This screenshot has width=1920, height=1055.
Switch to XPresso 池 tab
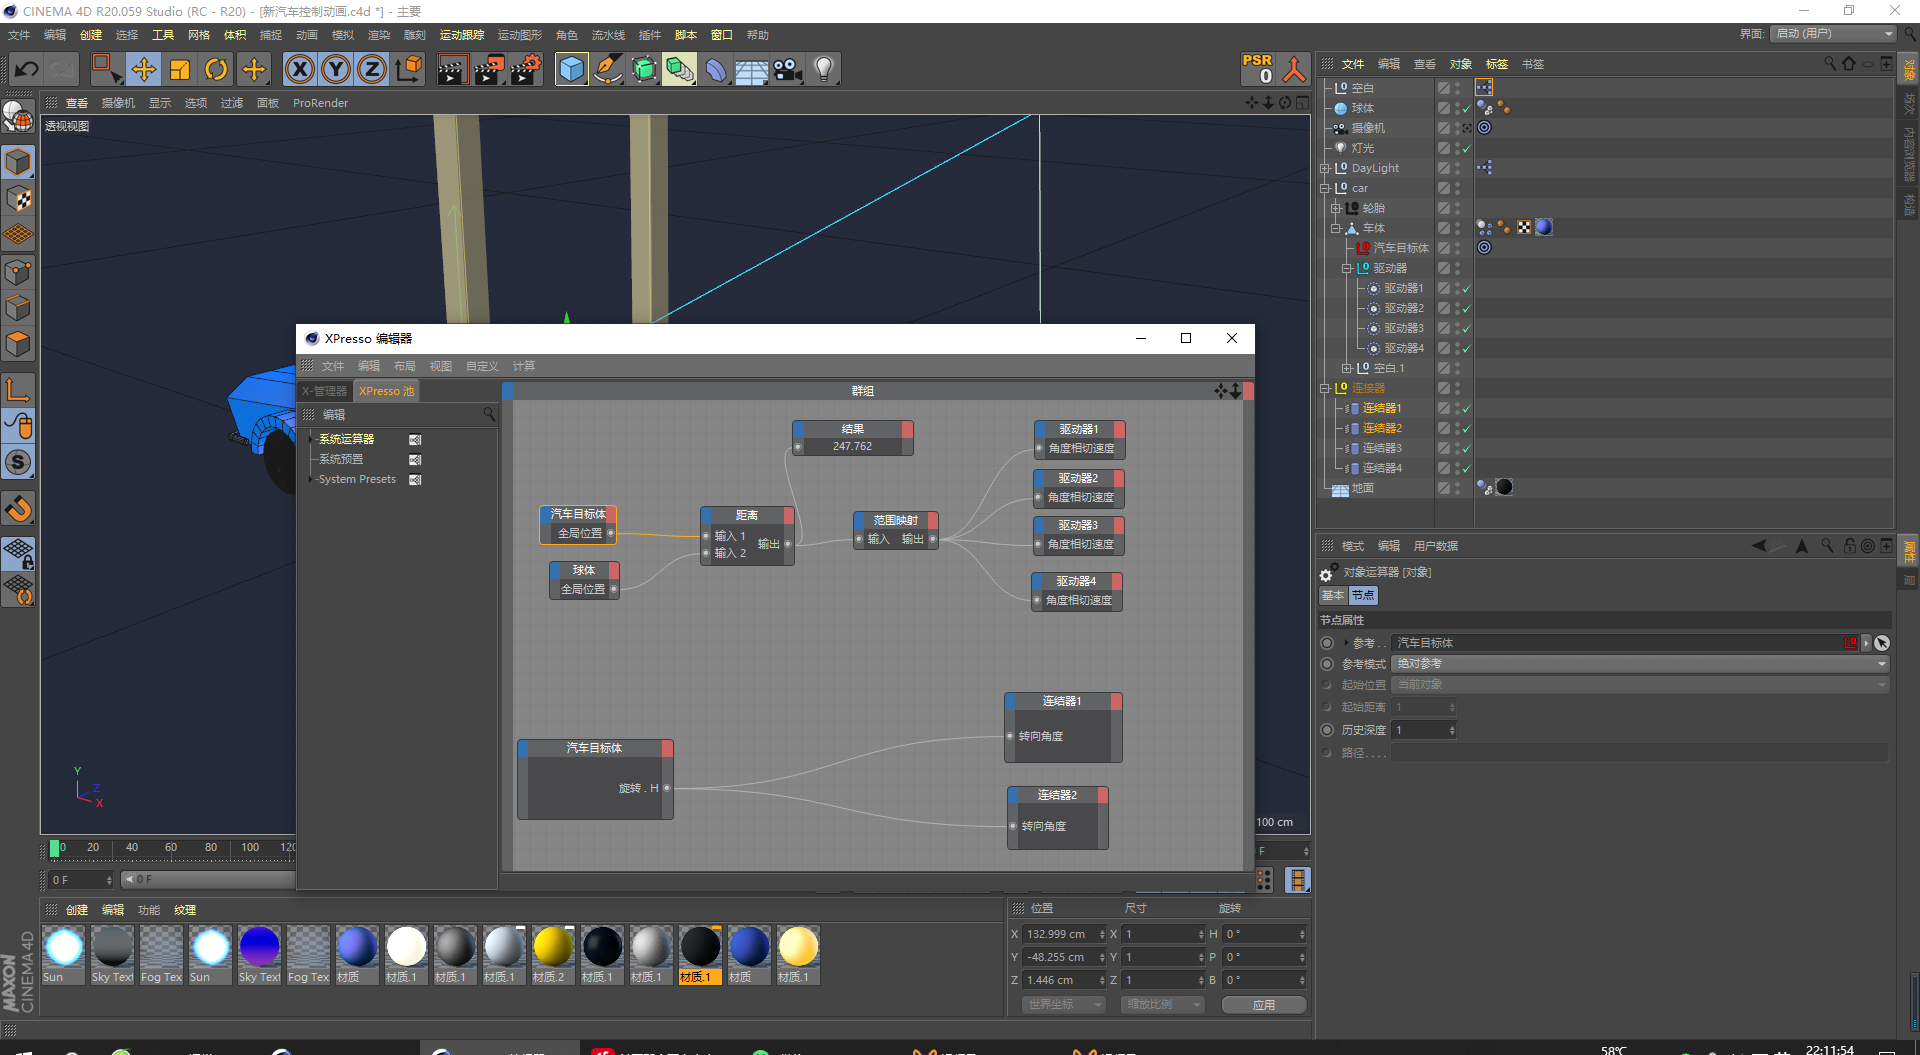click(386, 391)
